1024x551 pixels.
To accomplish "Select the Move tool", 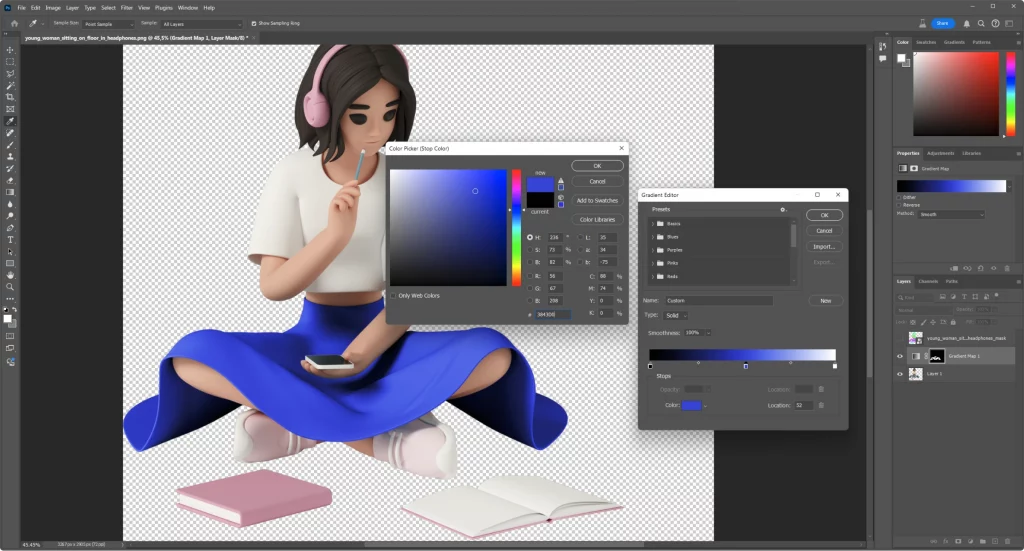I will coord(10,50).
